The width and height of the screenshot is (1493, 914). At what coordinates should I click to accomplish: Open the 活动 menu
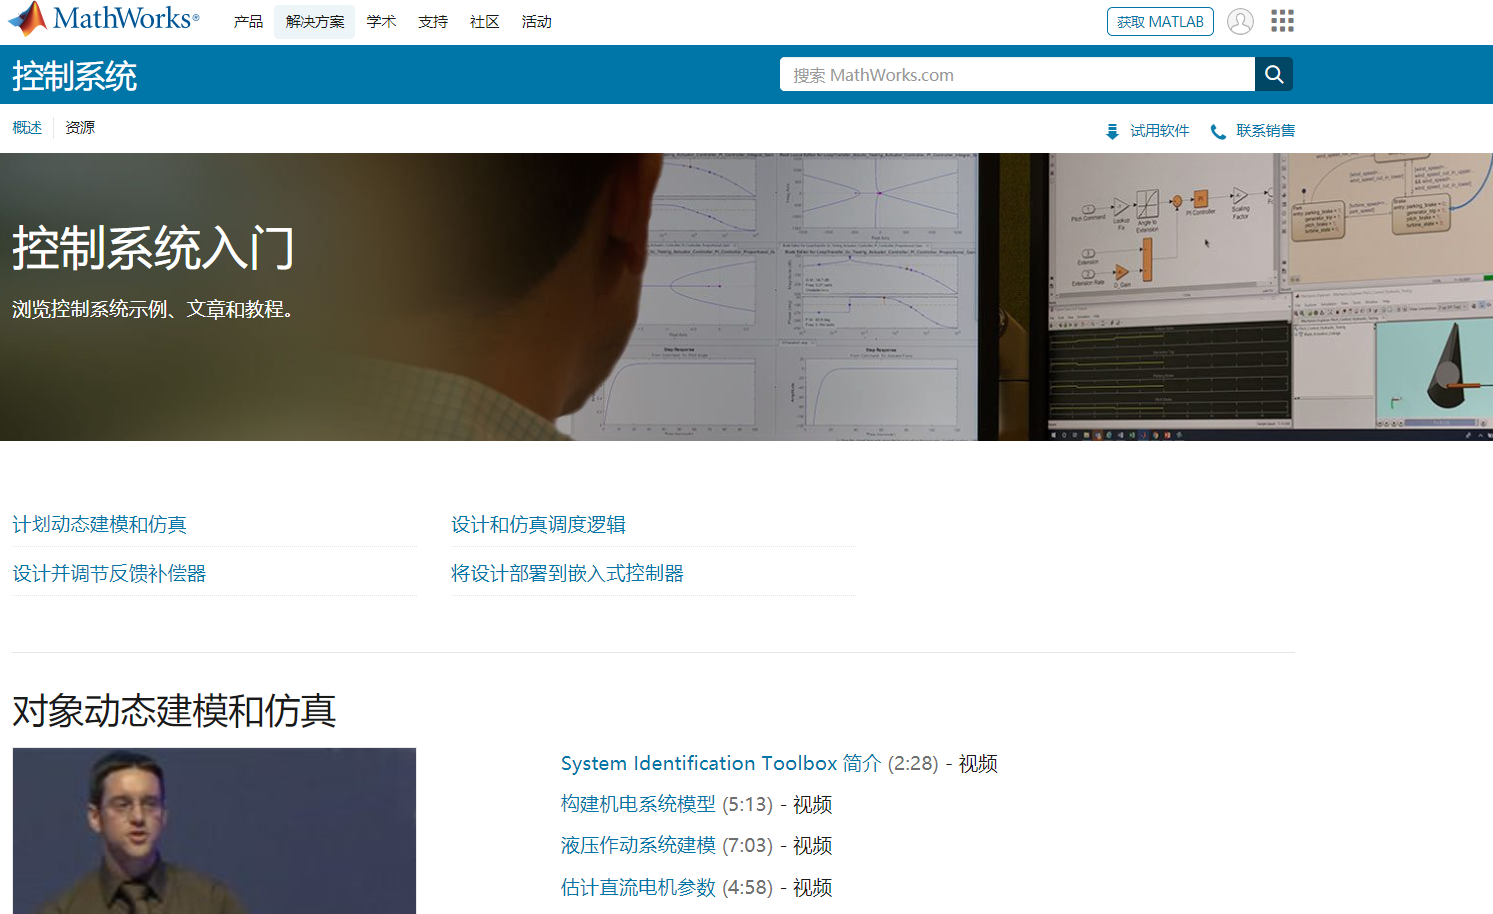pyautogui.click(x=537, y=21)
